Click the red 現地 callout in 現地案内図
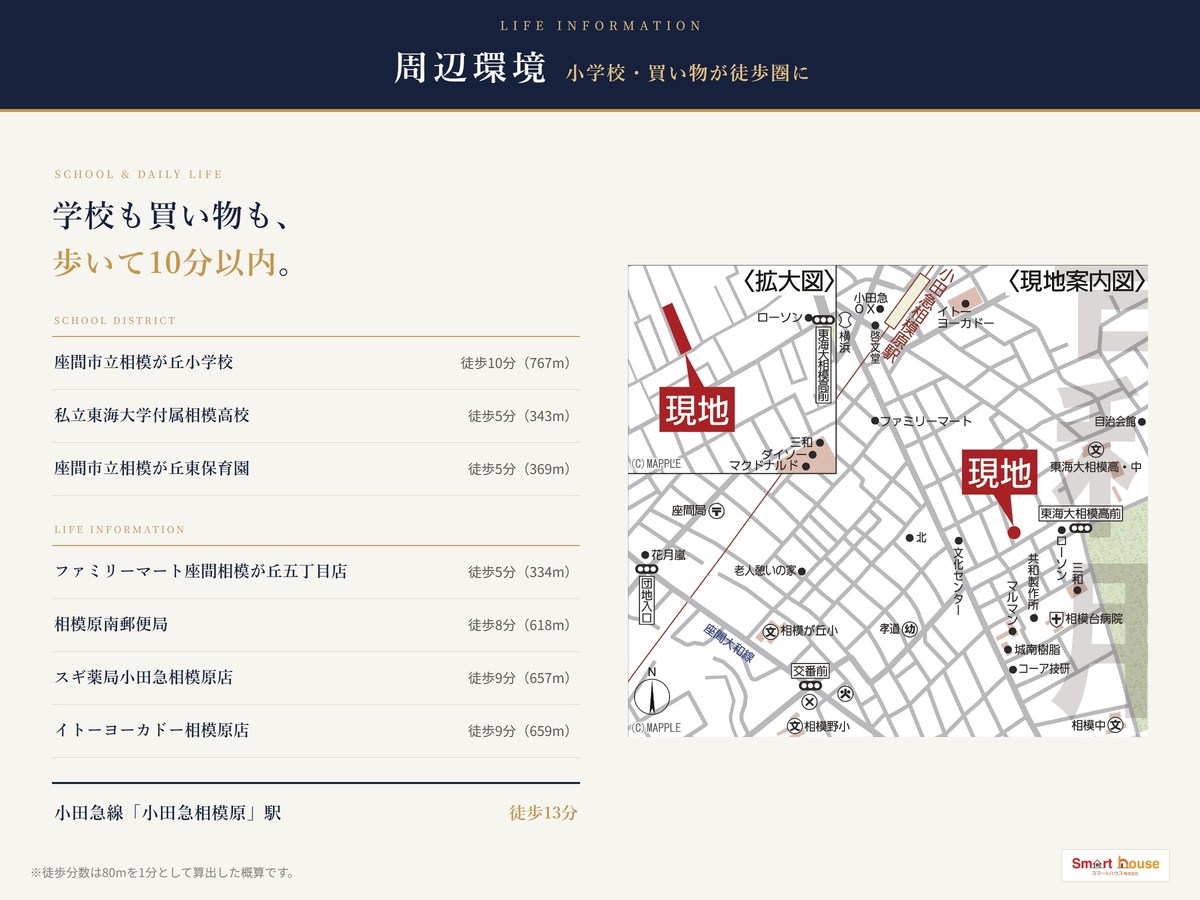The height and width of the screenshot is (900, 1200). pyautogui.click(x=1000, y=472)
